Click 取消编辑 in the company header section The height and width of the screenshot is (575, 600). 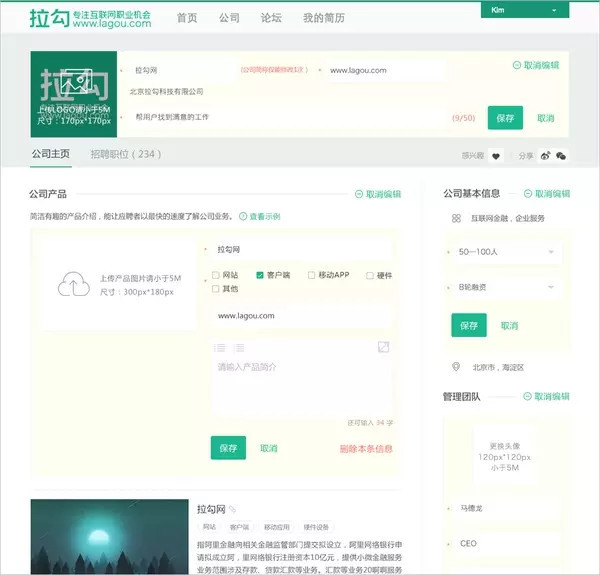[536, 65]
